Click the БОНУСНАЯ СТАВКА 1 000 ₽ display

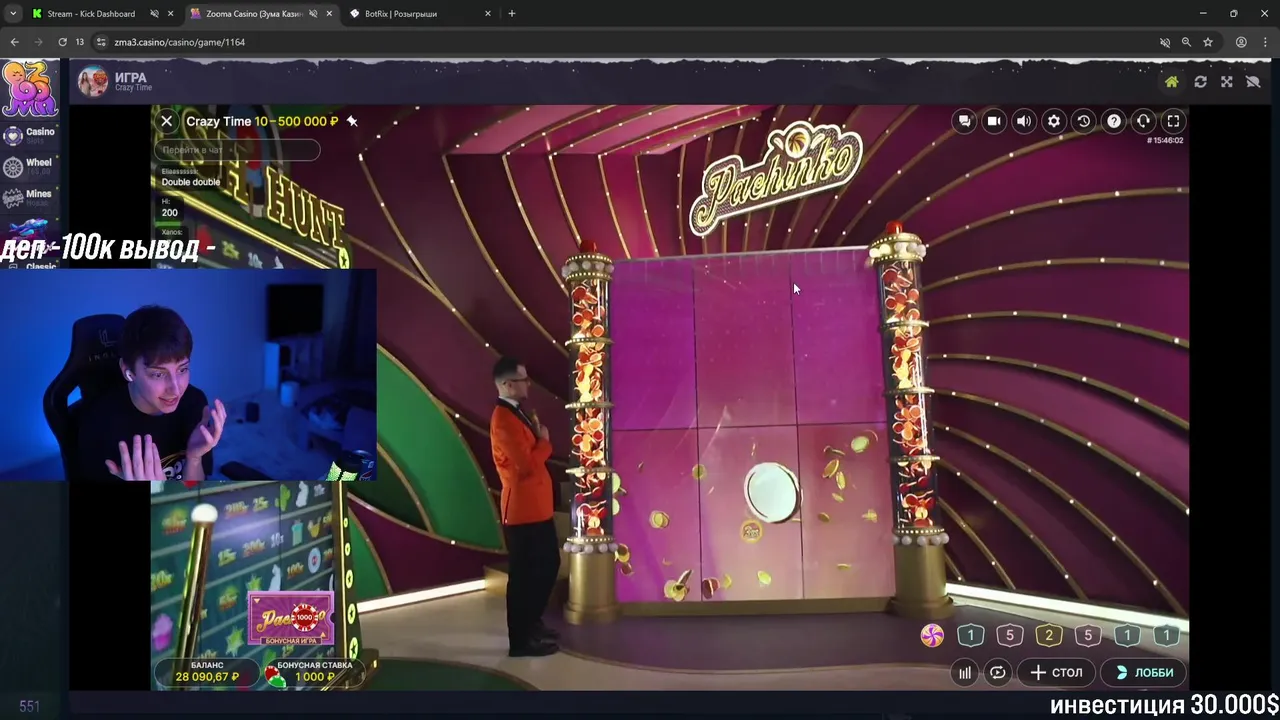coord(314,671)
